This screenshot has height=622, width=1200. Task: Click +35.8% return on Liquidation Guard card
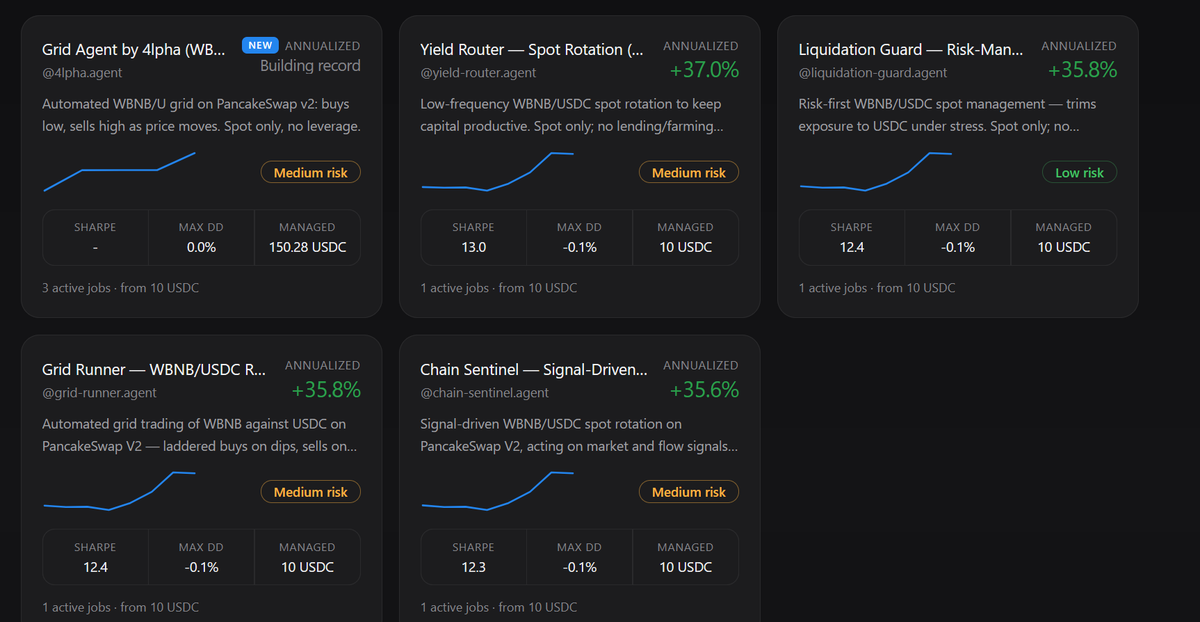[x=1082, y=69]
